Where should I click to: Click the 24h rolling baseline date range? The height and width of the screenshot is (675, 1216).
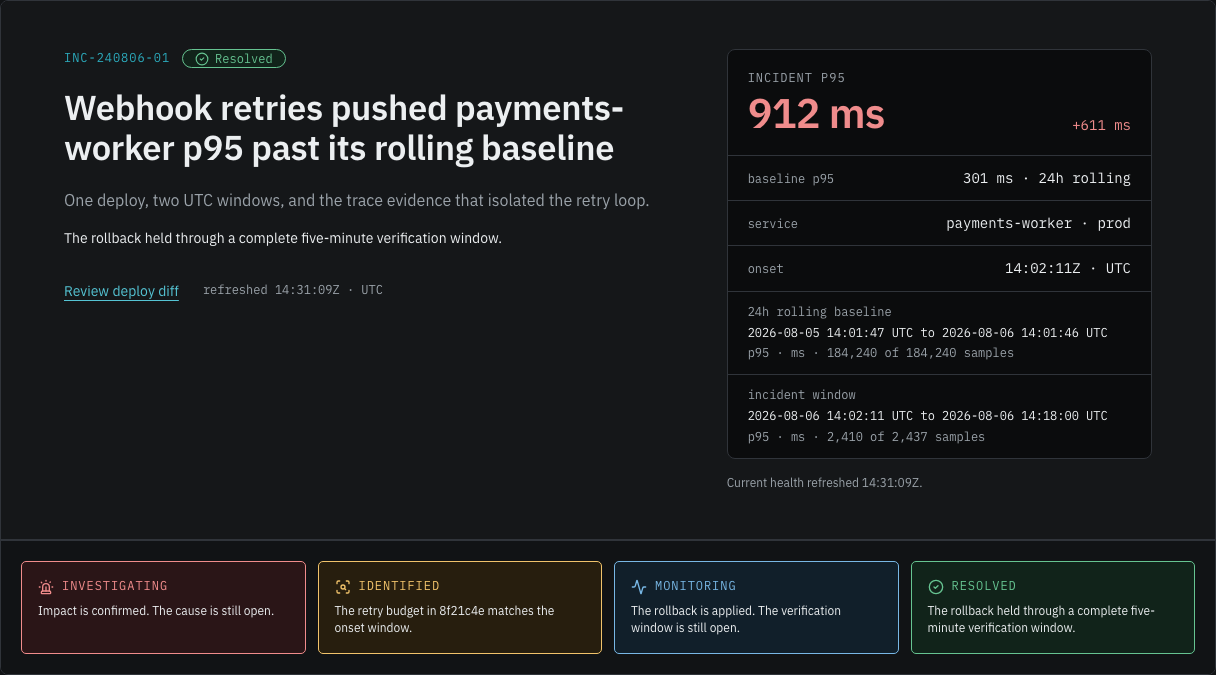928,333
